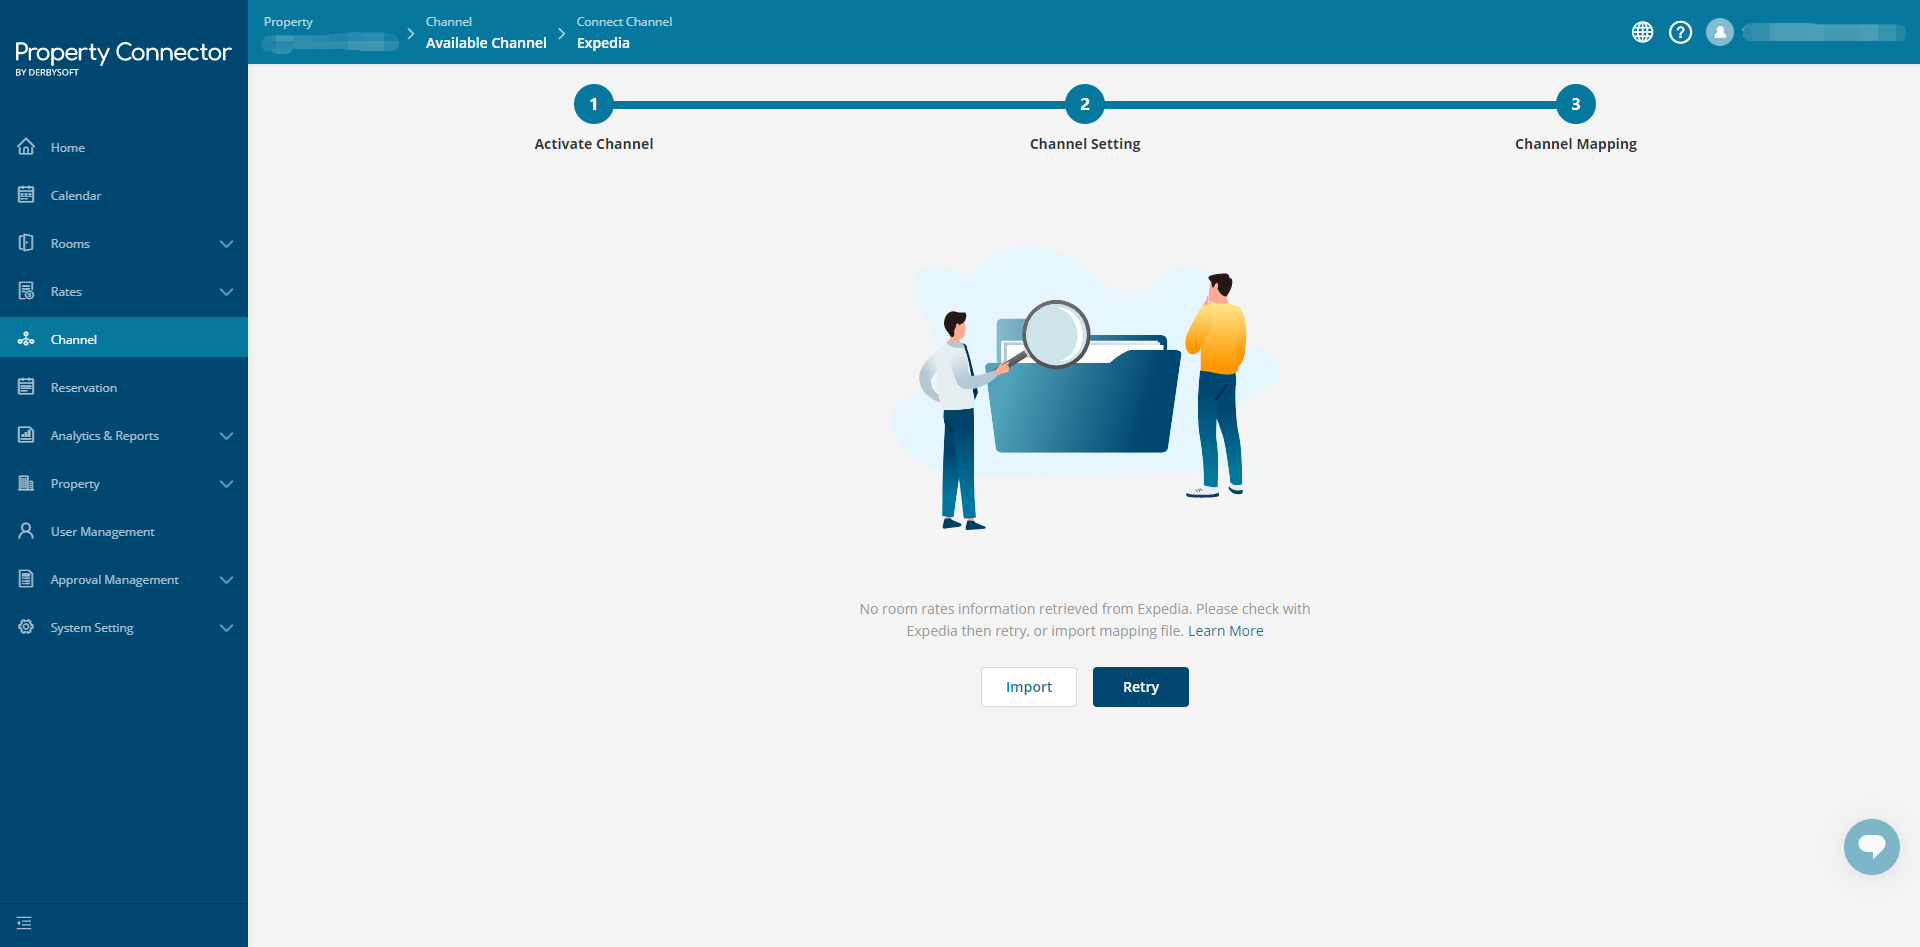
Task: Expand the System Setting chevron
Action: pos(227,628)
